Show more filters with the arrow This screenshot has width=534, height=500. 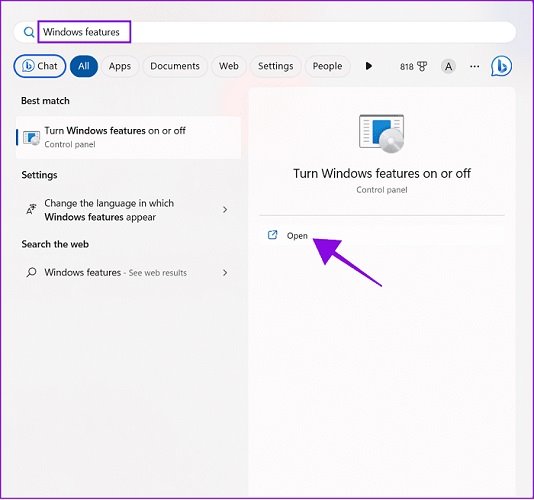pos(368,66)
